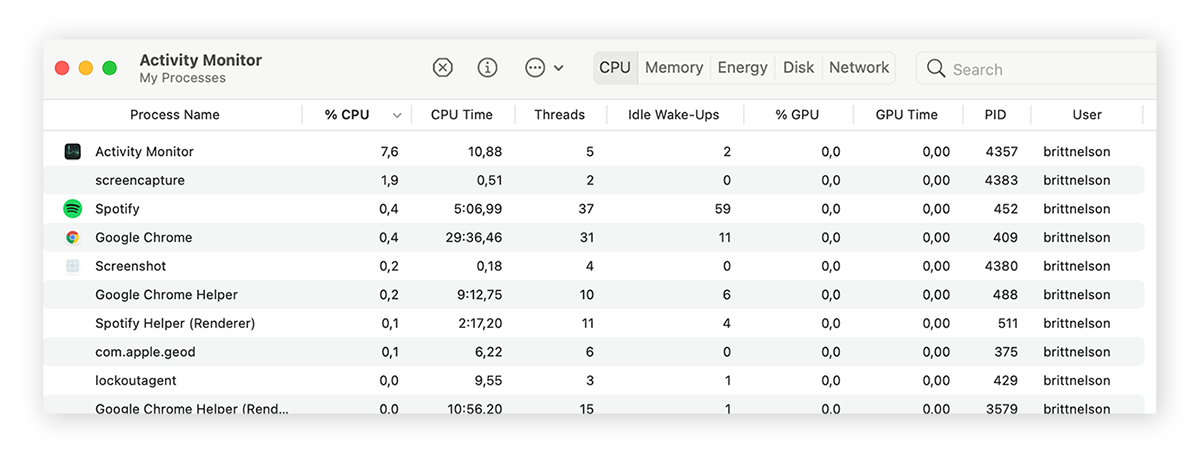Sort by the Threads column header
This screenshot has width=1200, height=453.
pyautogui.click(x=559, y=115)
